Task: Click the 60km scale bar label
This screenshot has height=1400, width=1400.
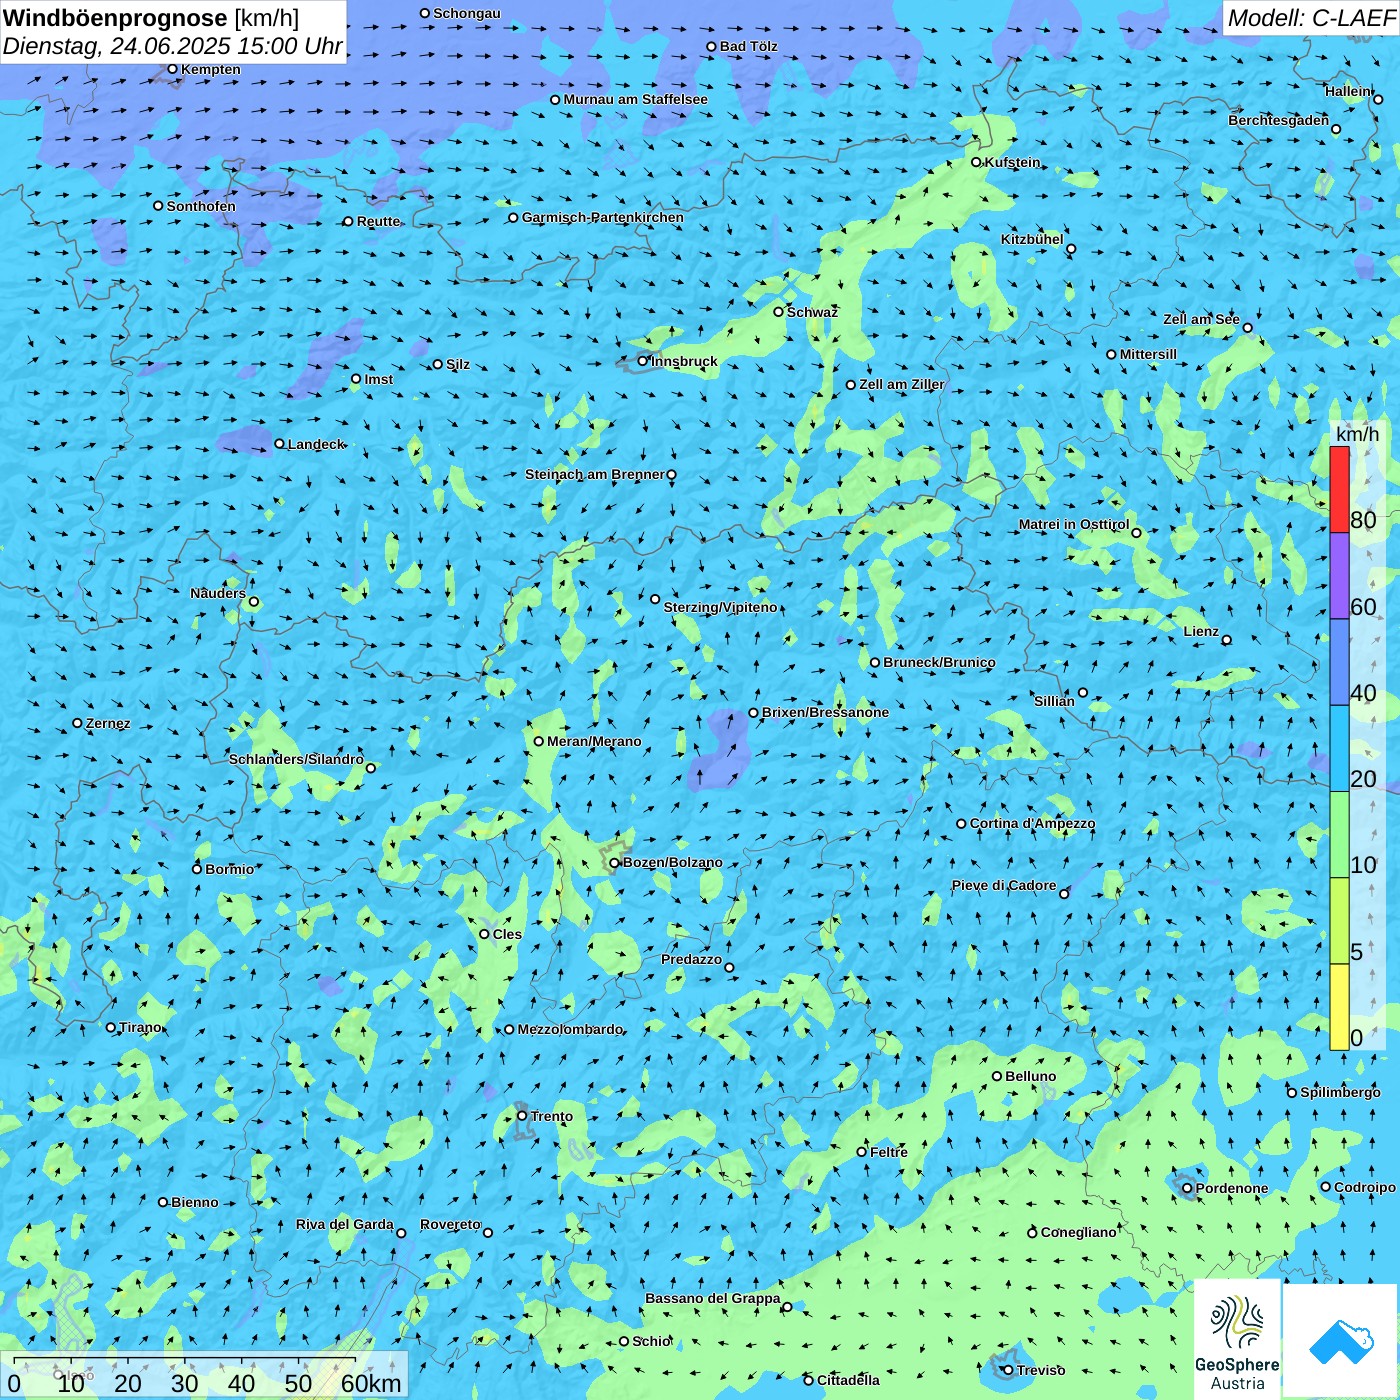Action: click(x=371, y=1383)
